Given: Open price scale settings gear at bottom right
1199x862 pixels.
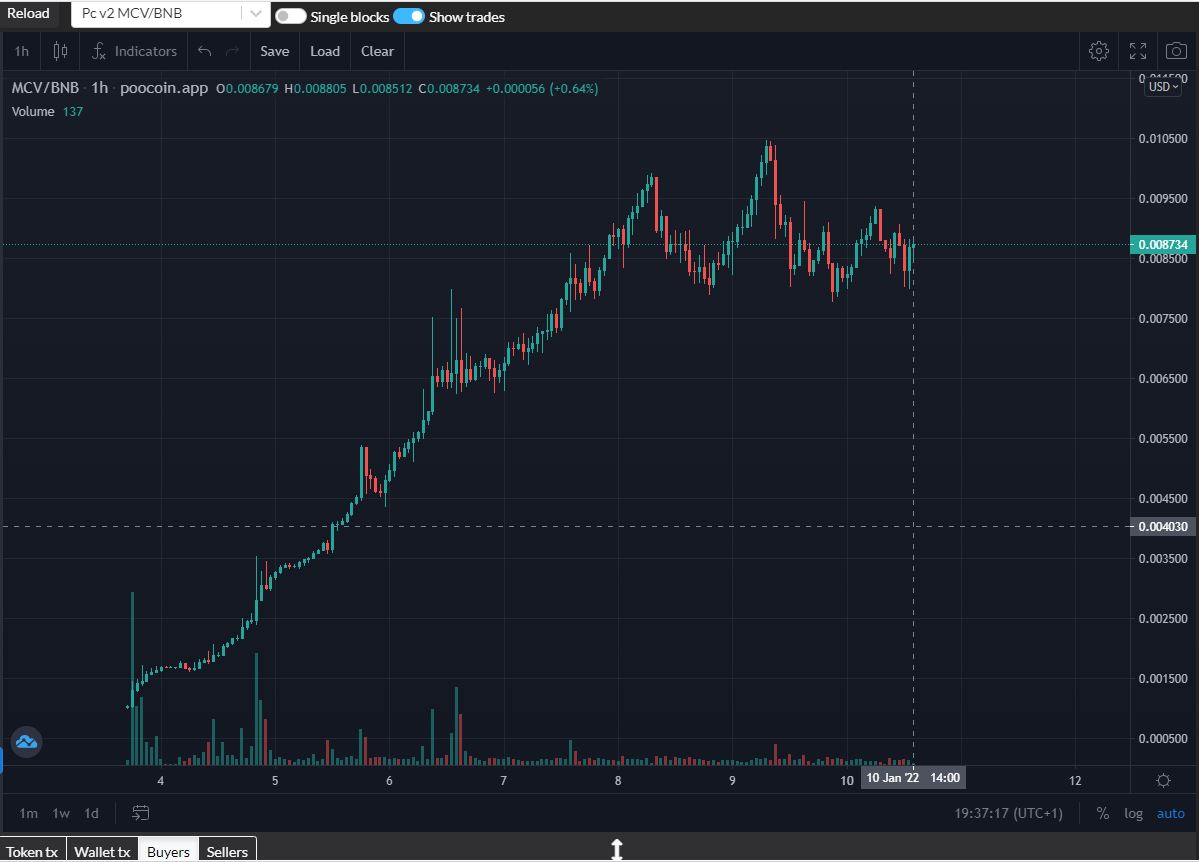Looking at the screenshot, I should coord(1164,780).
